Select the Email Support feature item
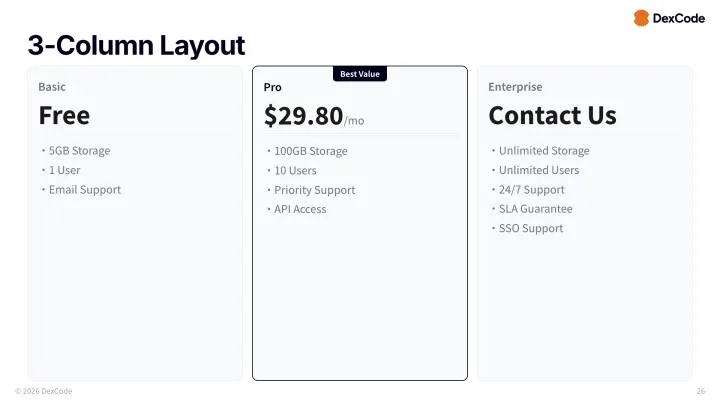Viewport: 720px width, 405px height. coord(84,190)
